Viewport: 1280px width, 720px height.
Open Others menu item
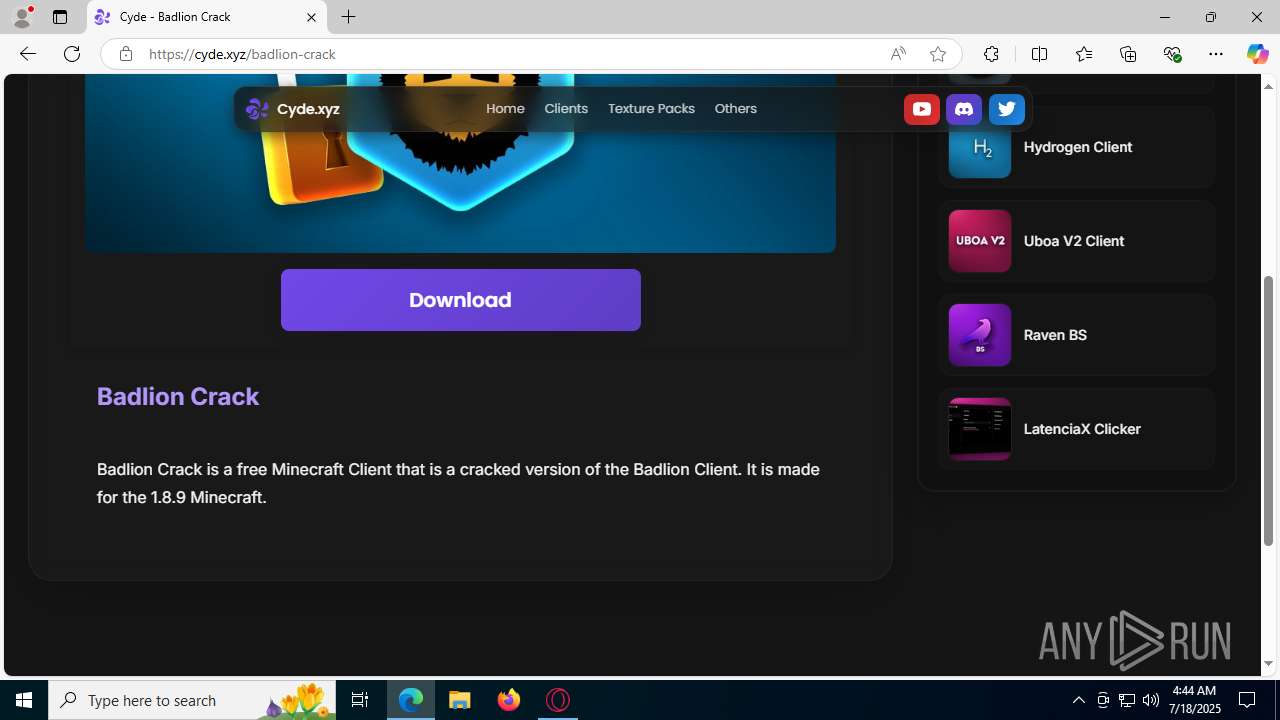[x=735, y=109]
